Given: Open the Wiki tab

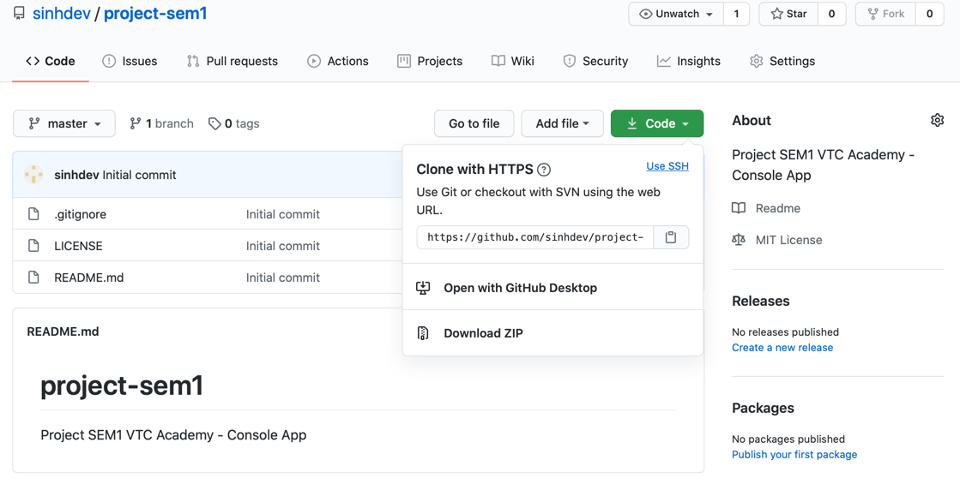Looking at the screenshot, I should tap(513, 61).
